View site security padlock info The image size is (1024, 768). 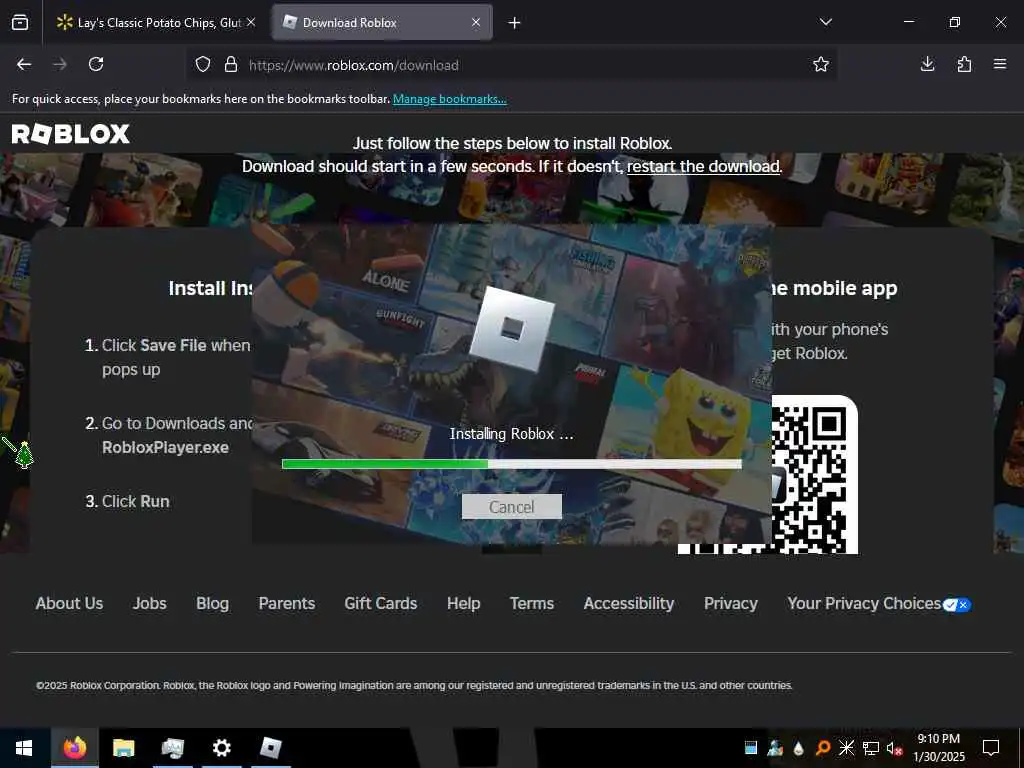coord(231,65)
